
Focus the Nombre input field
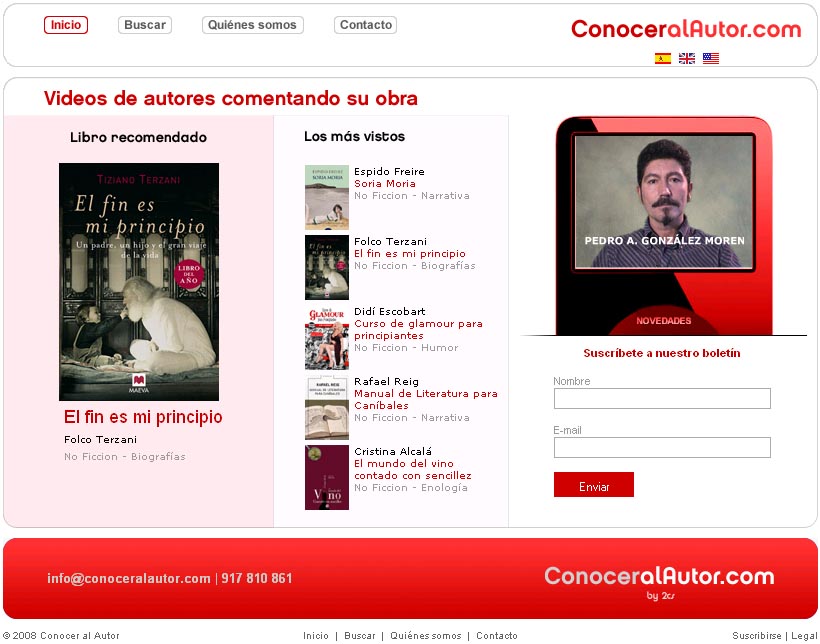coord(662,399)
